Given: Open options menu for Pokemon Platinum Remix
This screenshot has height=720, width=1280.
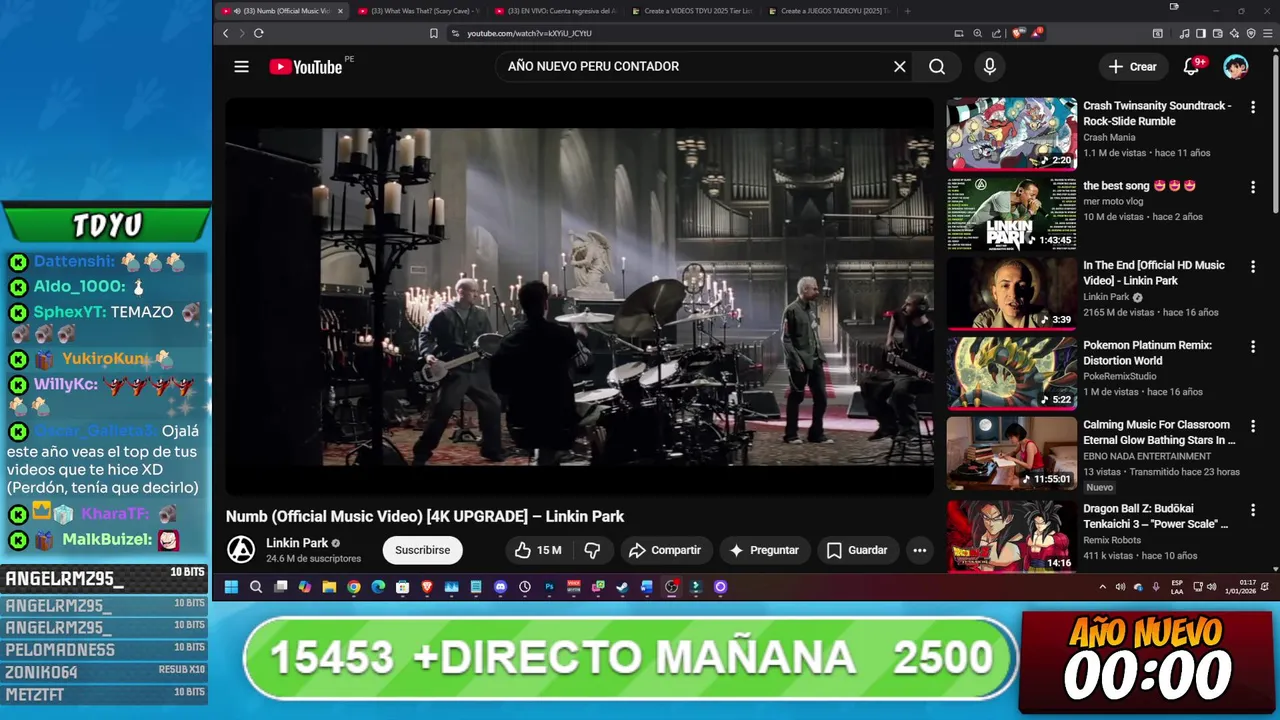Looking at the screenshot, I should coord(1253,347).
